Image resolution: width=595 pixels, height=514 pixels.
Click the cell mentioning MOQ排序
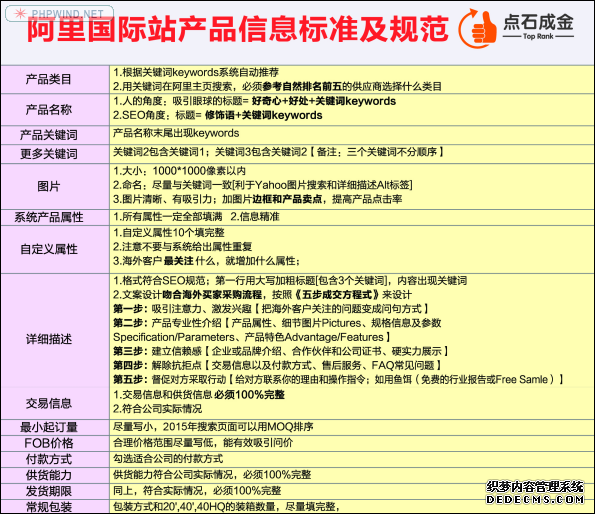[x=213, y=427]
